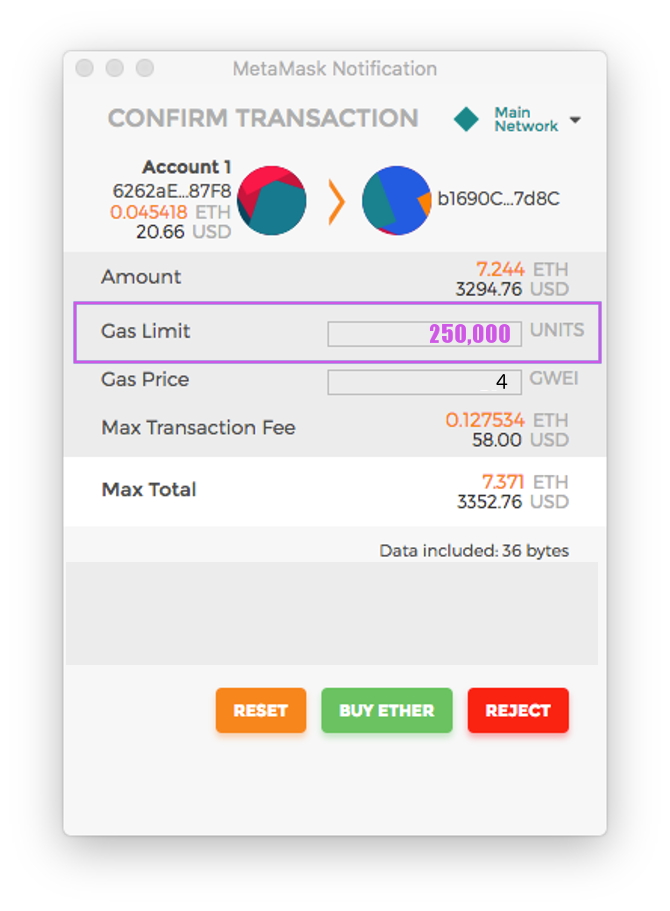The width and height of the screenshot is (670, 911).
Task: Click the orange arrow between accounts
Action: (x=336, y=201)
